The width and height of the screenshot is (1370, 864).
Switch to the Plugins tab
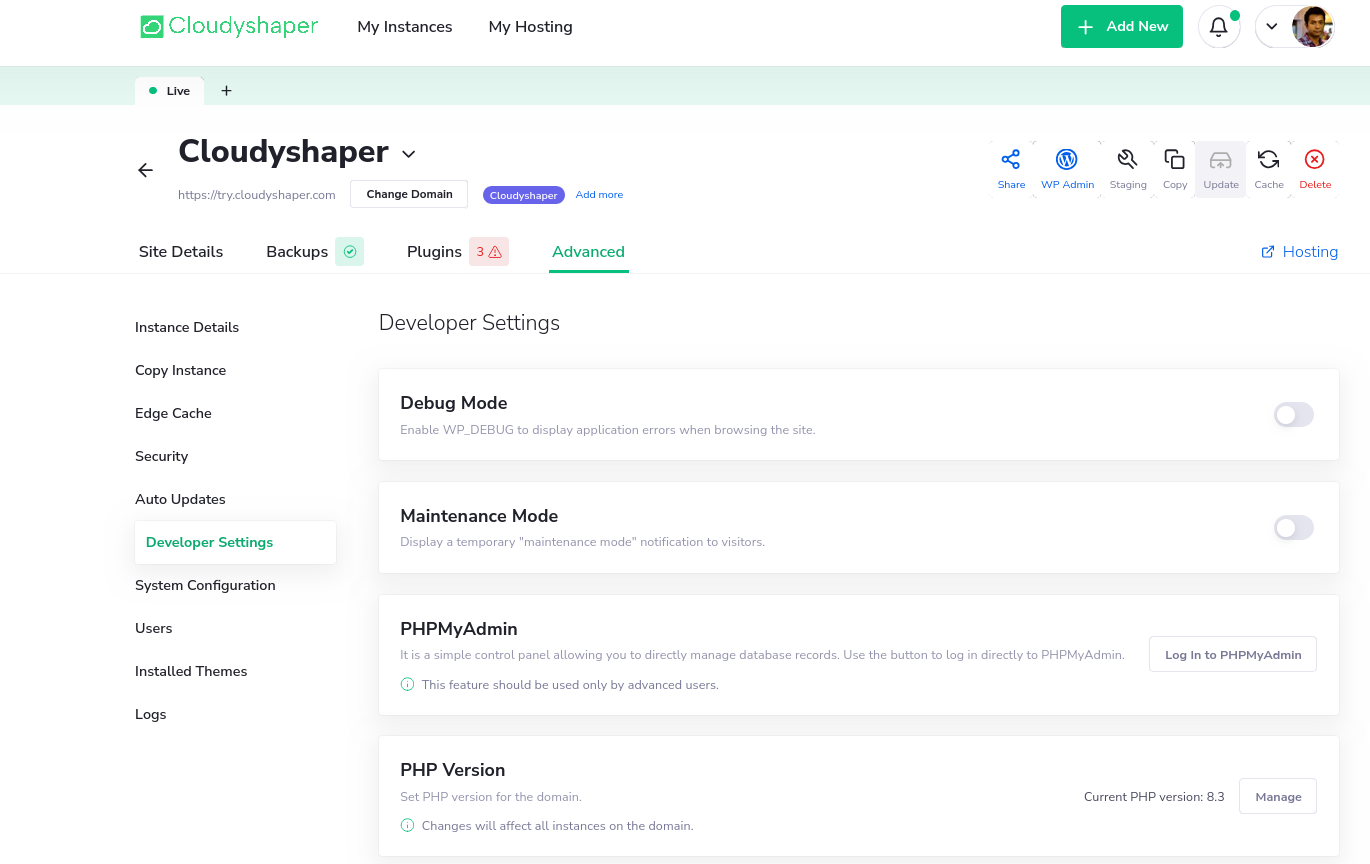[434, 251]
